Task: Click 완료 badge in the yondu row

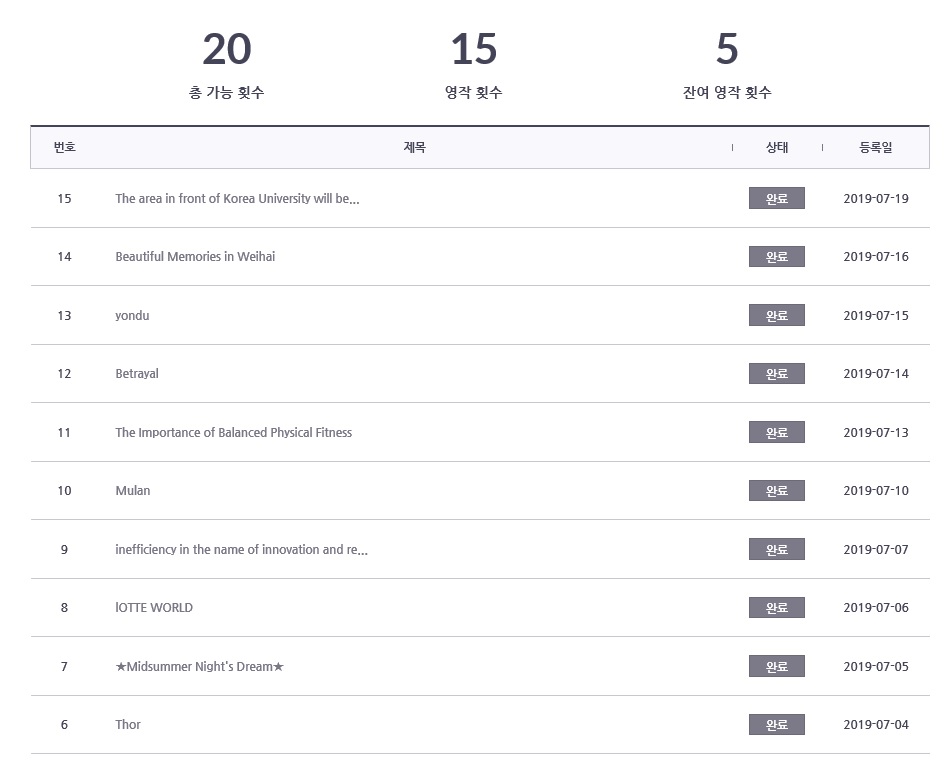Action: coord(776,315)
